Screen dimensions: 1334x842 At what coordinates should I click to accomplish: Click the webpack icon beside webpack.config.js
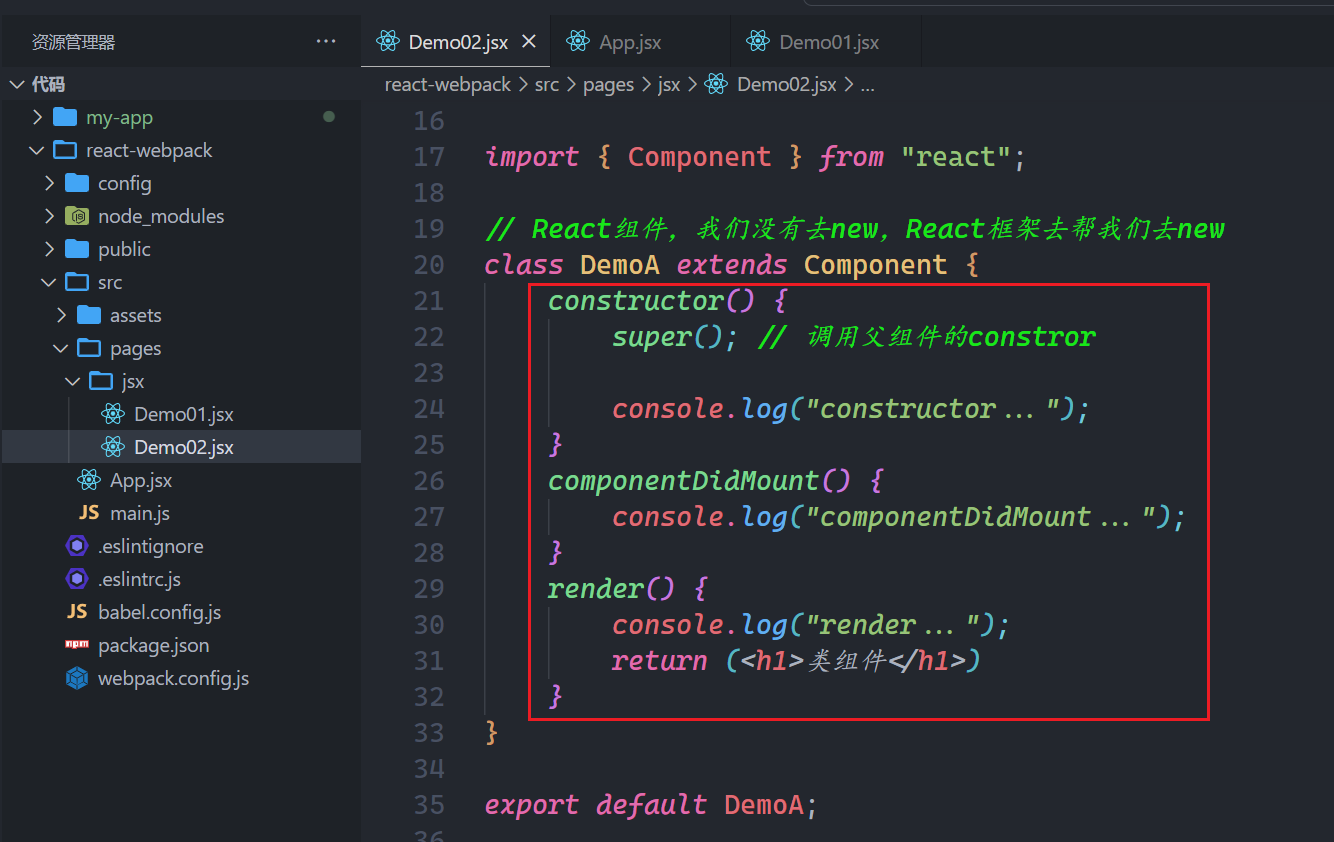[x=77, y=678]
